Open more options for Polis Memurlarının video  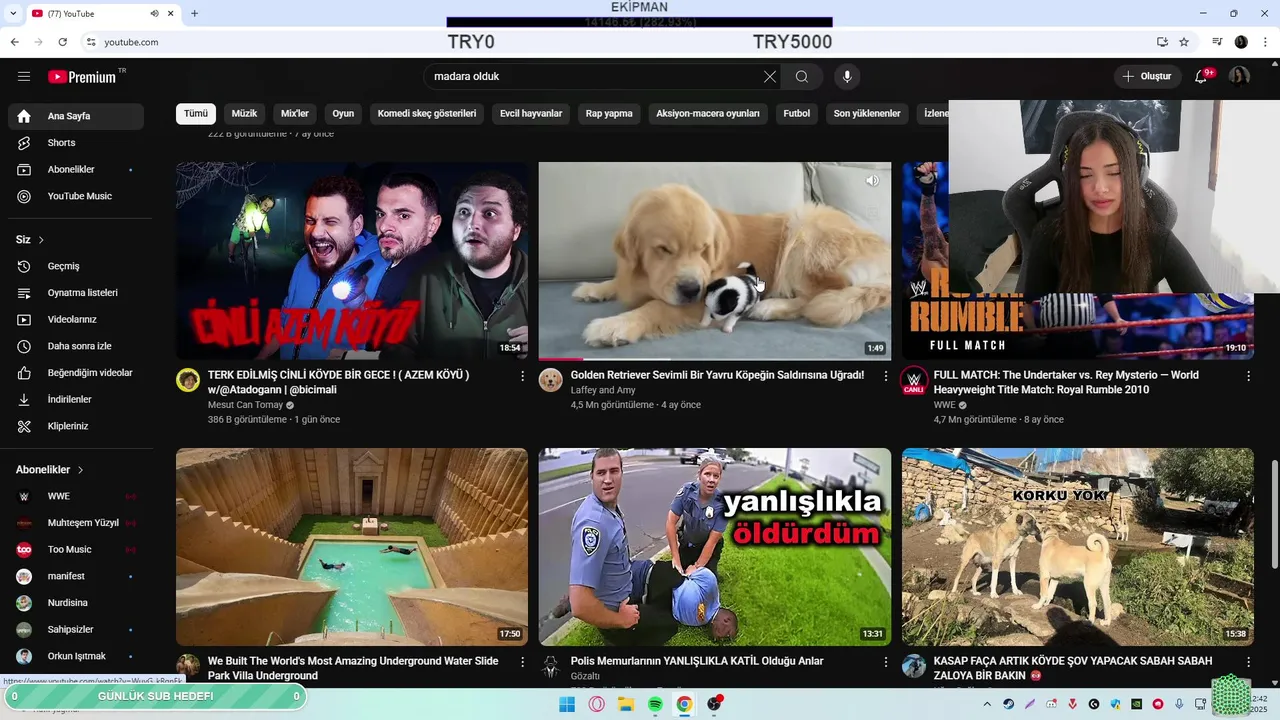[x=885, y=662]
